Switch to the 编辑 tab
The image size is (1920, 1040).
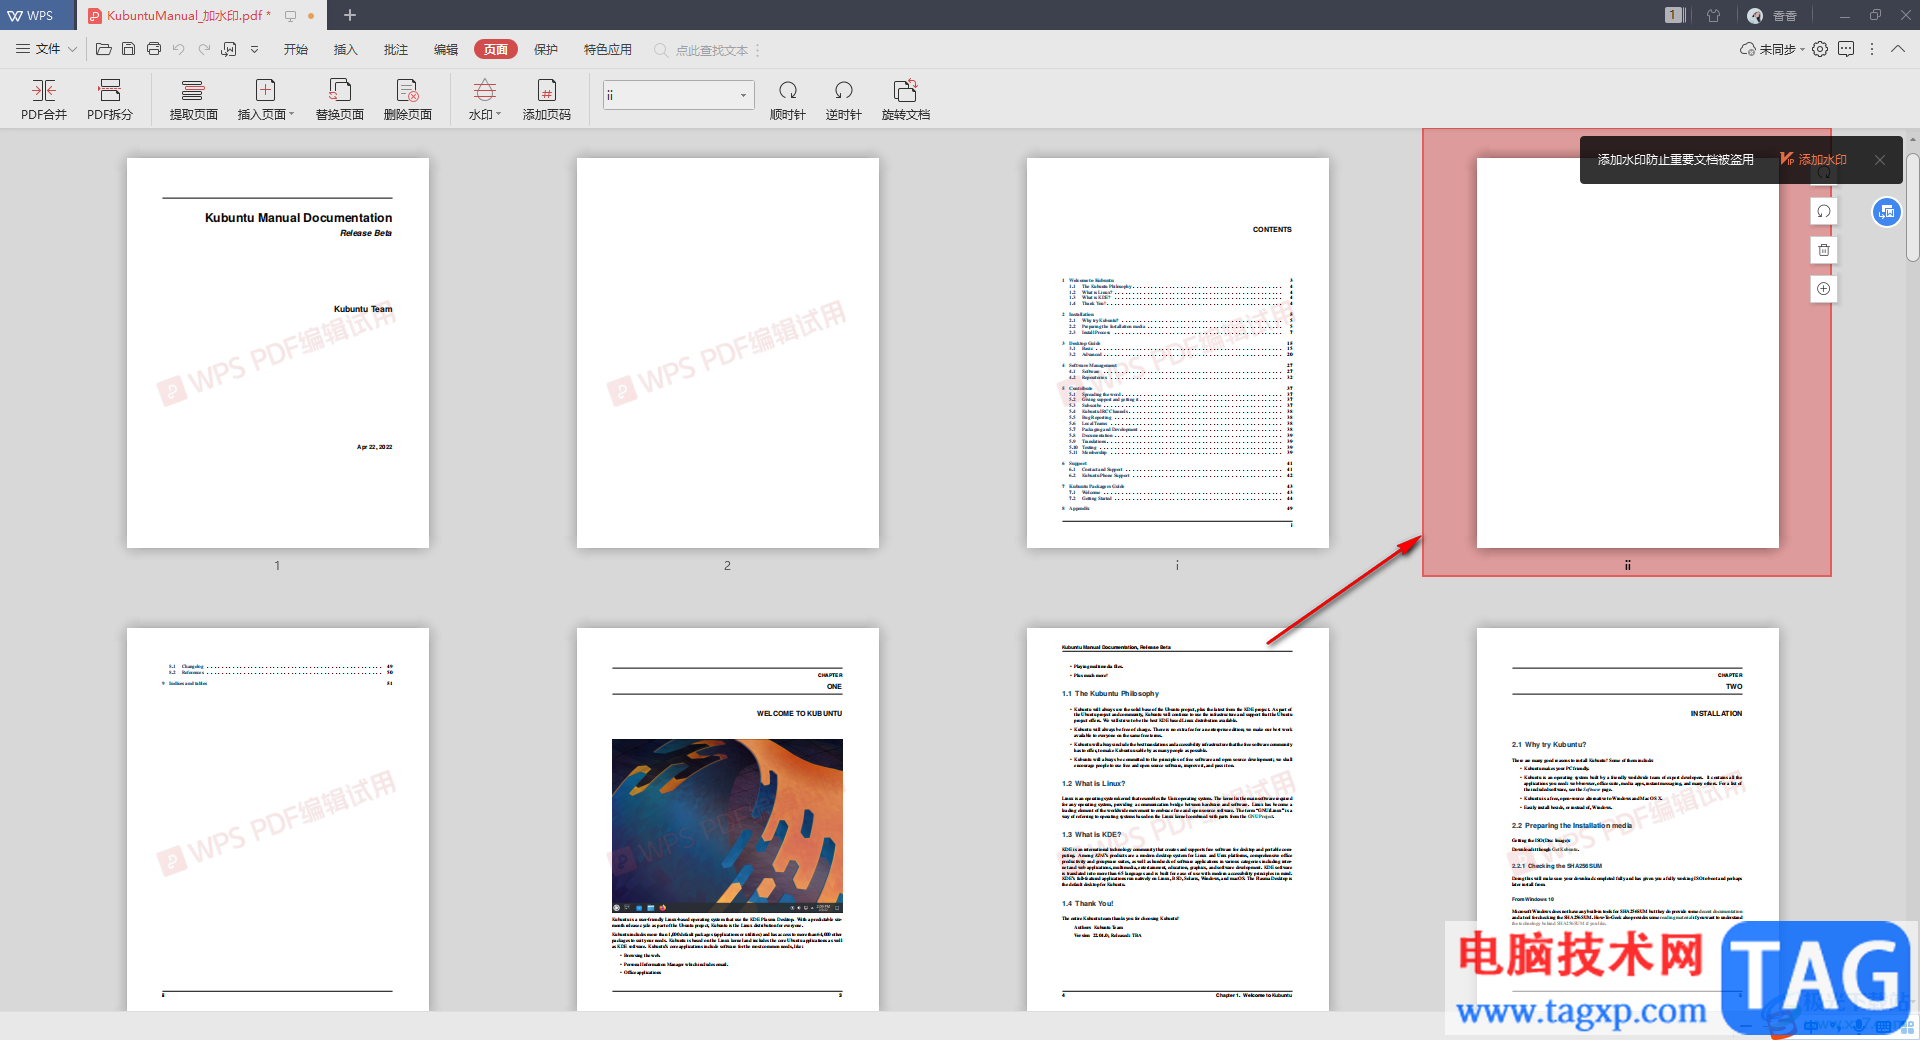[446, 49]
